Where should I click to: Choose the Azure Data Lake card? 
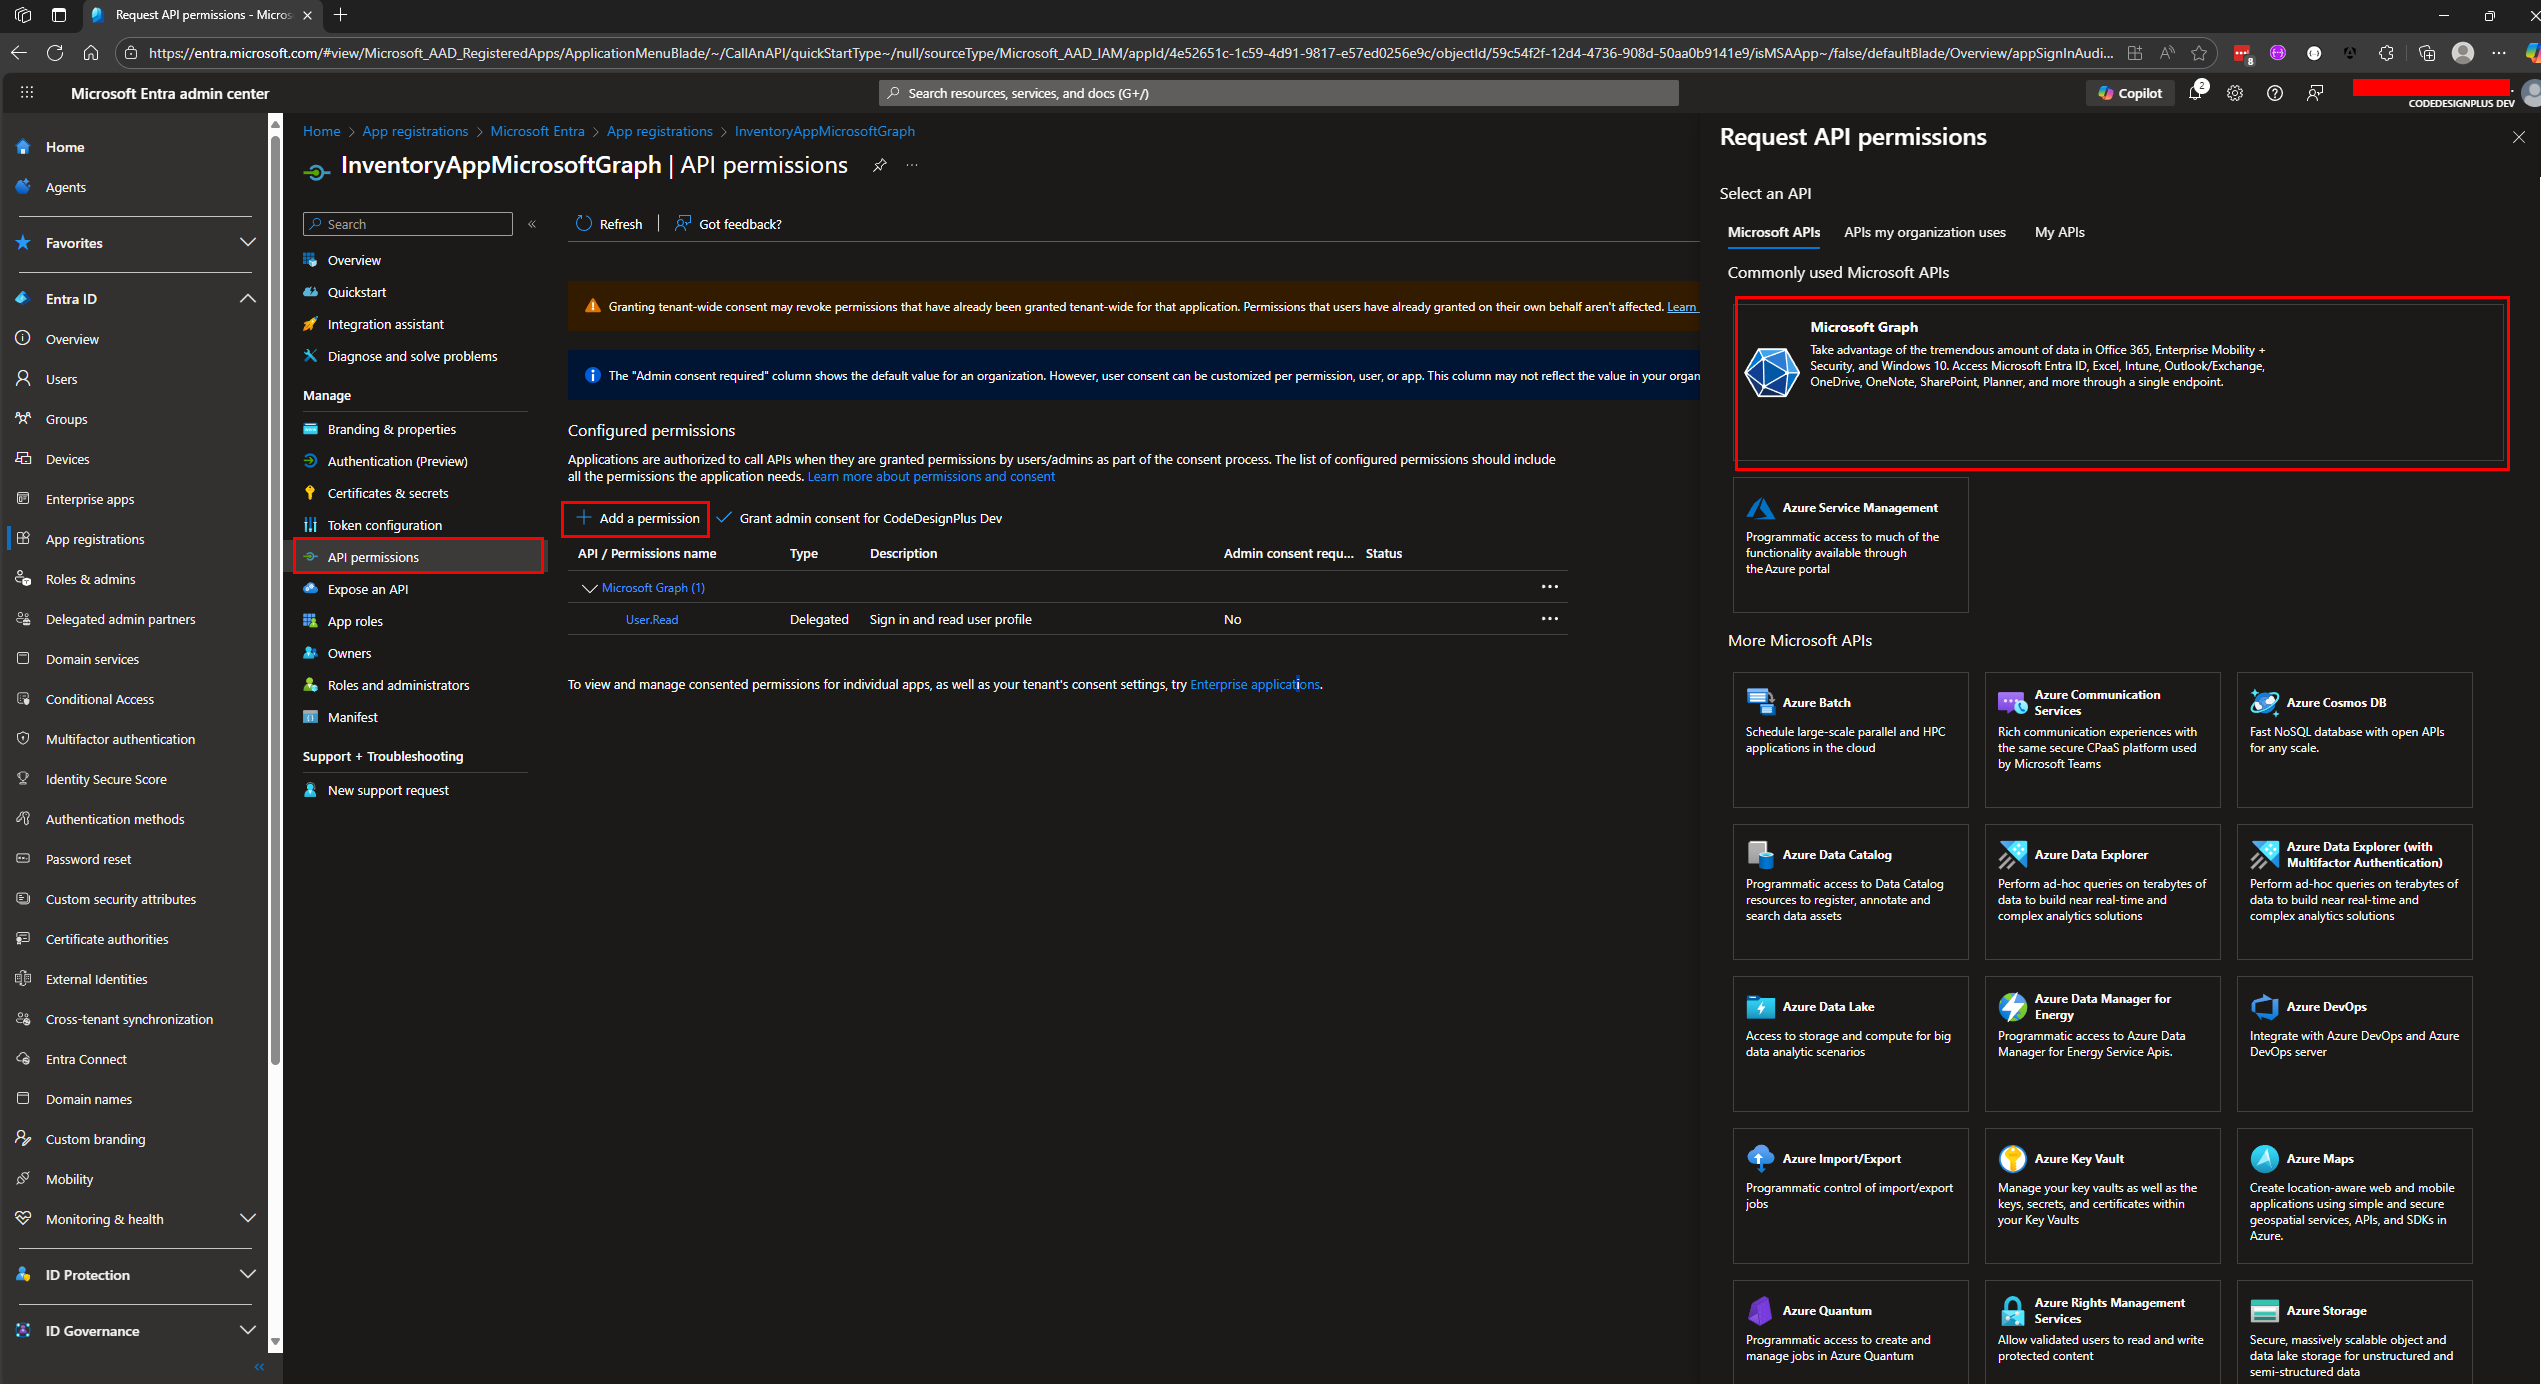click(x=1850, y=1043)
